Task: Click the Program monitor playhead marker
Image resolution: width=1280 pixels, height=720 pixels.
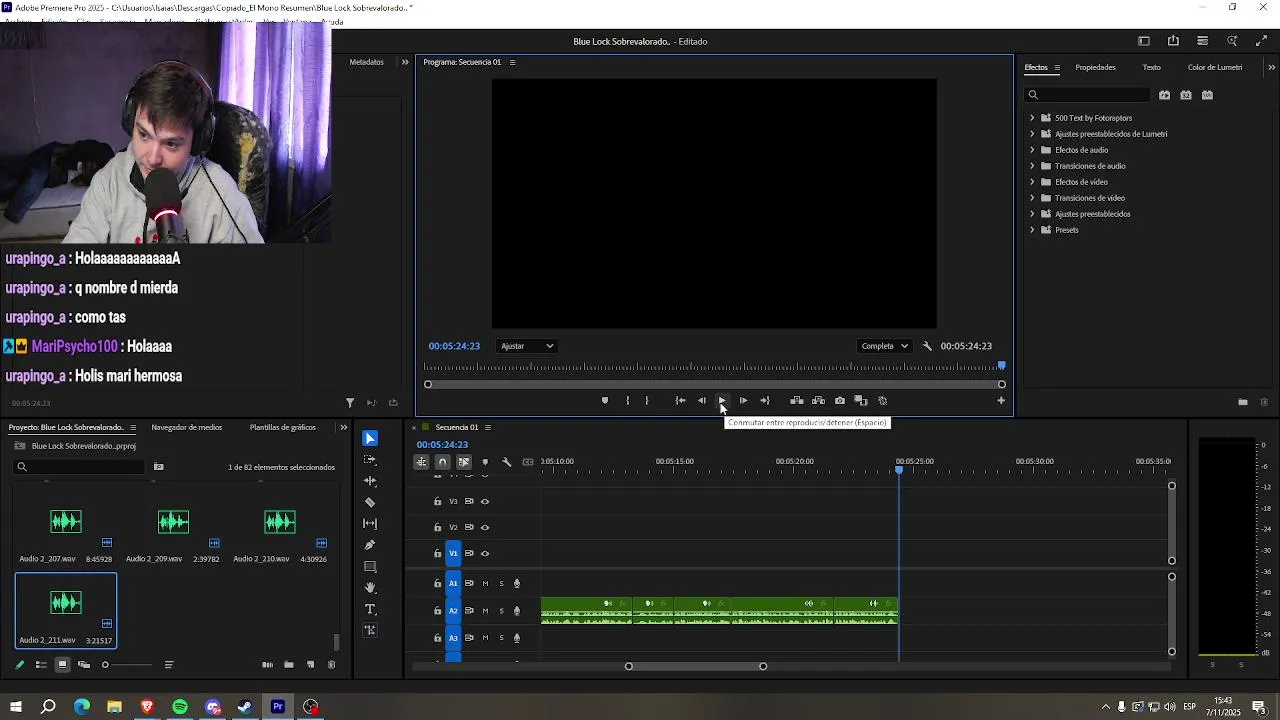Action: [x=1001, y=366]
